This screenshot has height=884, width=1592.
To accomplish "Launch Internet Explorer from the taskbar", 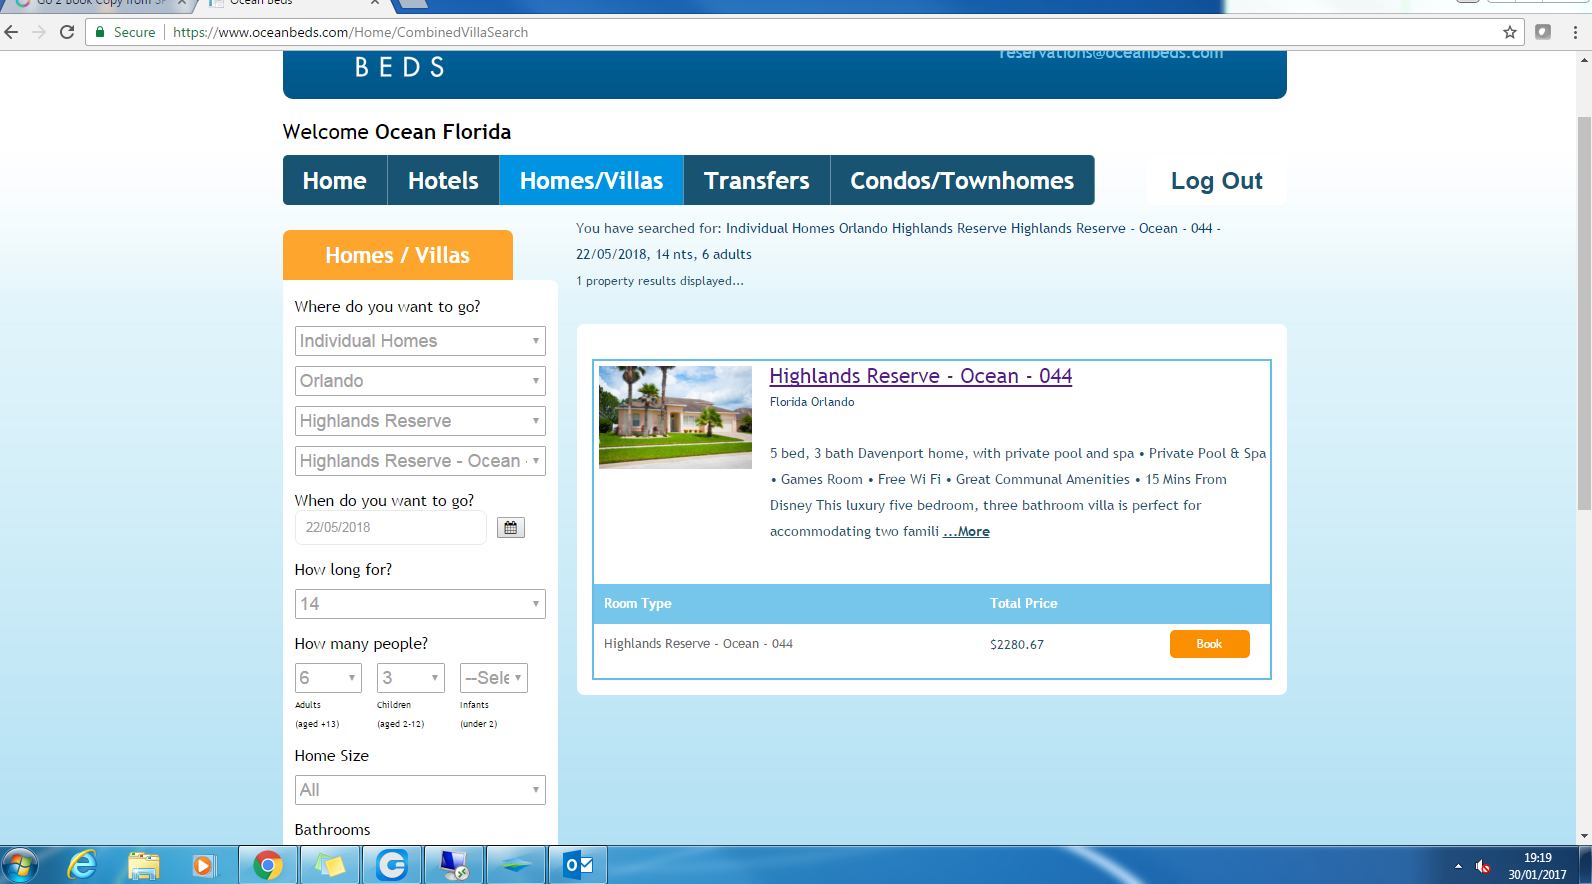I will [82, 865].
